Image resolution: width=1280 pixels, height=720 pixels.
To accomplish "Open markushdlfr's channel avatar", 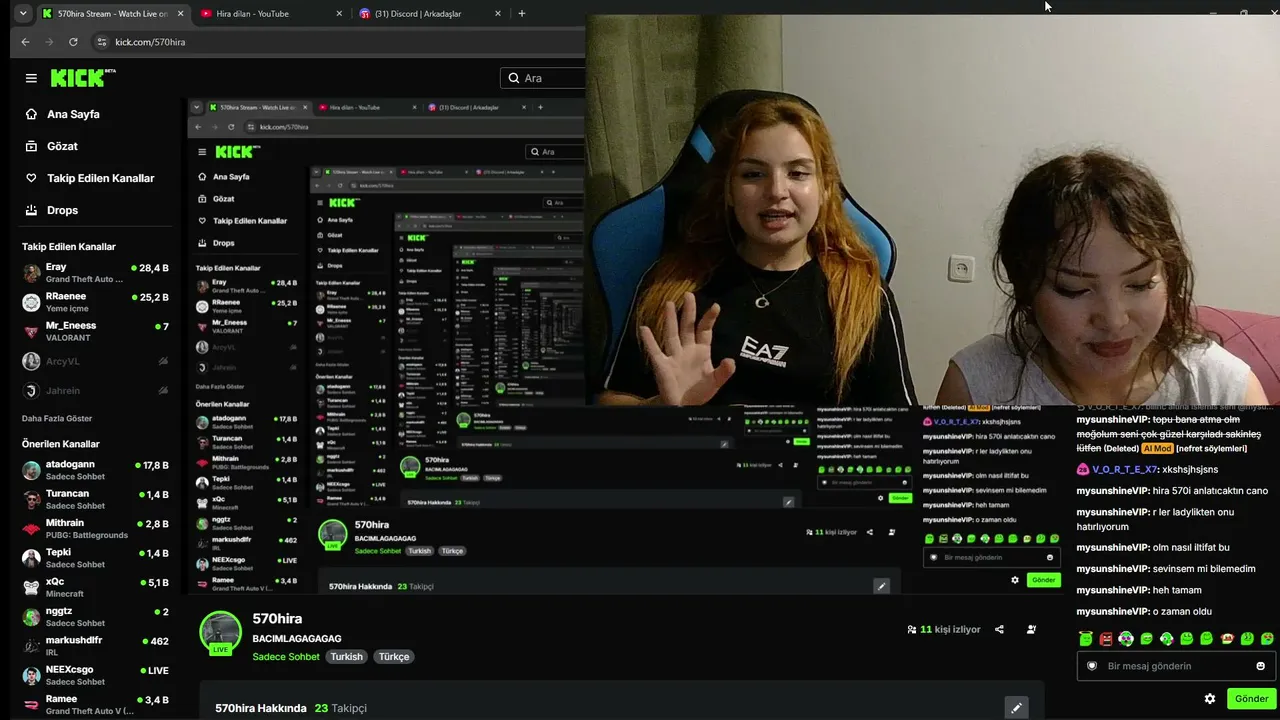I will (x=32, y=645).
